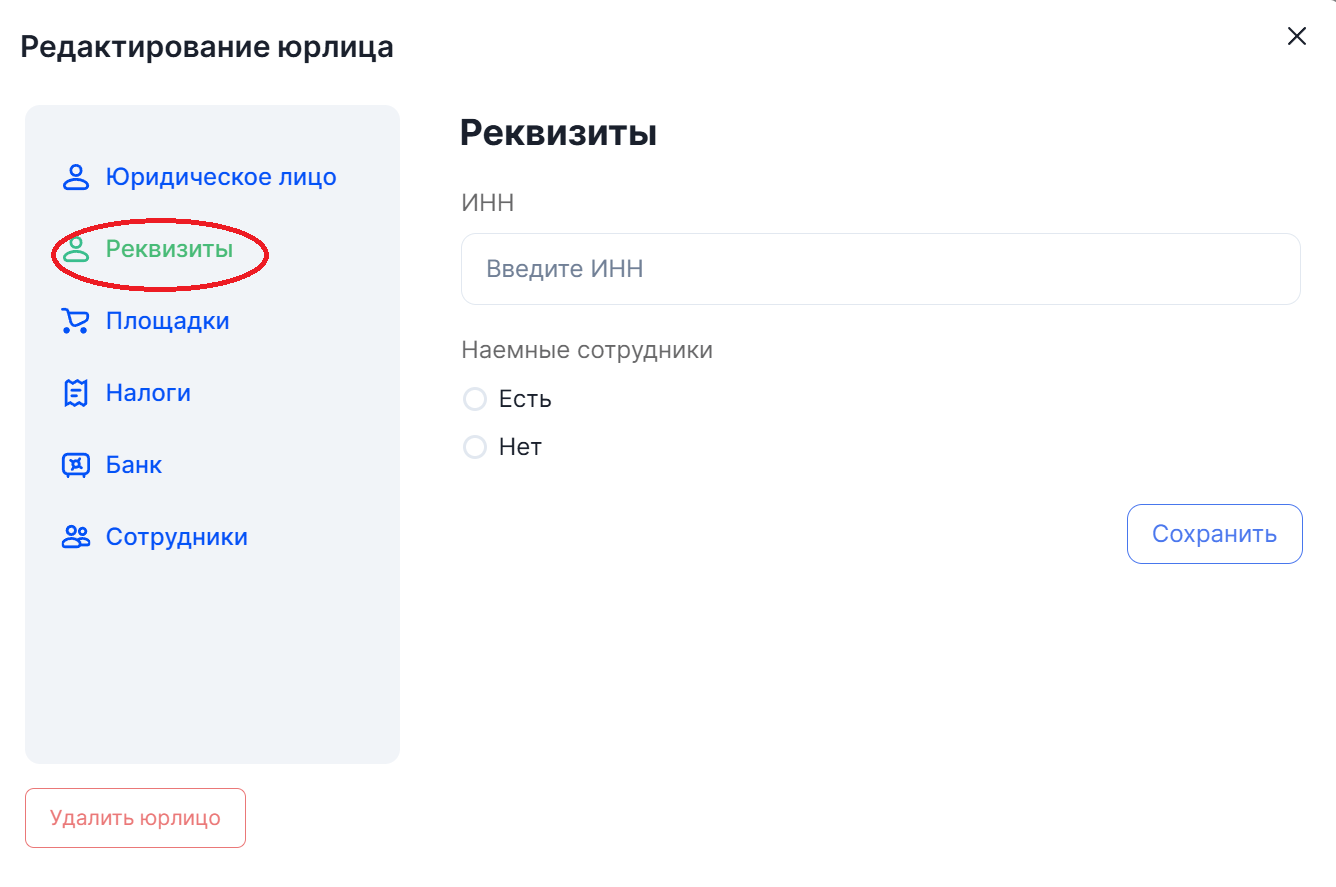
Task: Open the Банк section
Action: click(x=134, y=466)
